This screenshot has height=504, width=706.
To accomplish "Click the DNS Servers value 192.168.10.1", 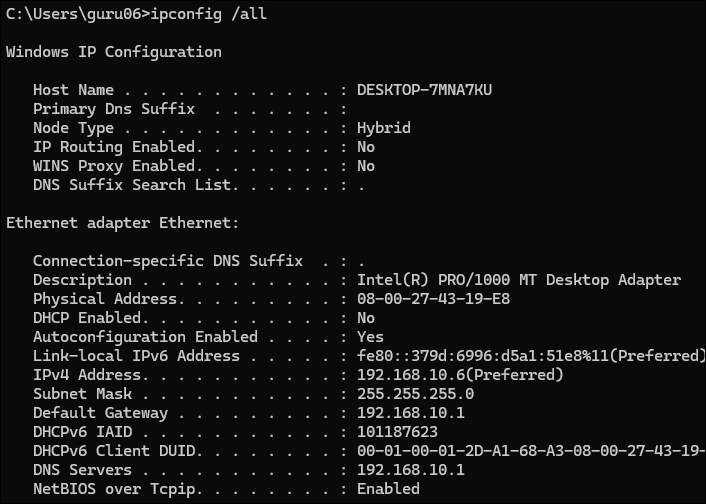I will [x=411, y=470].
